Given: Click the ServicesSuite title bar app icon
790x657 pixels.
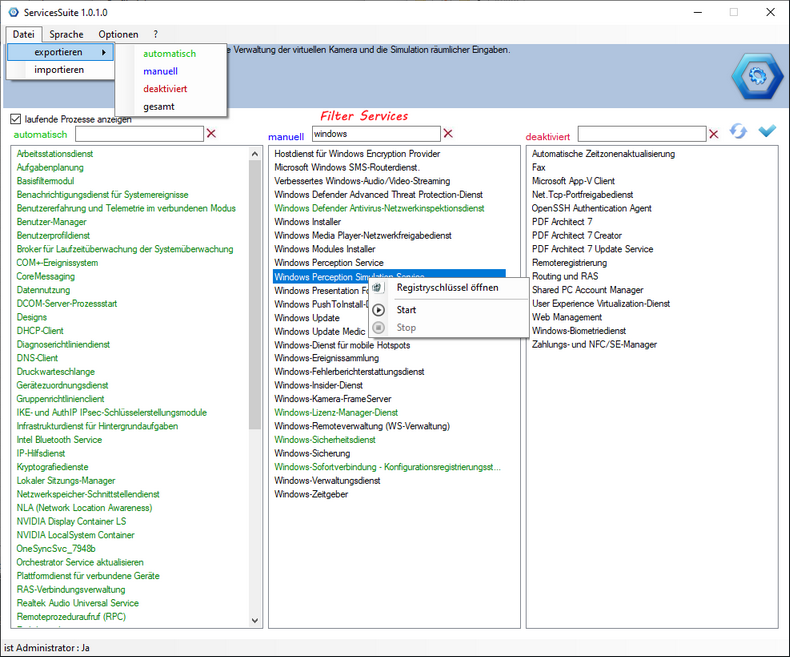Looking at the screenshot, I should tap(13, 12).
